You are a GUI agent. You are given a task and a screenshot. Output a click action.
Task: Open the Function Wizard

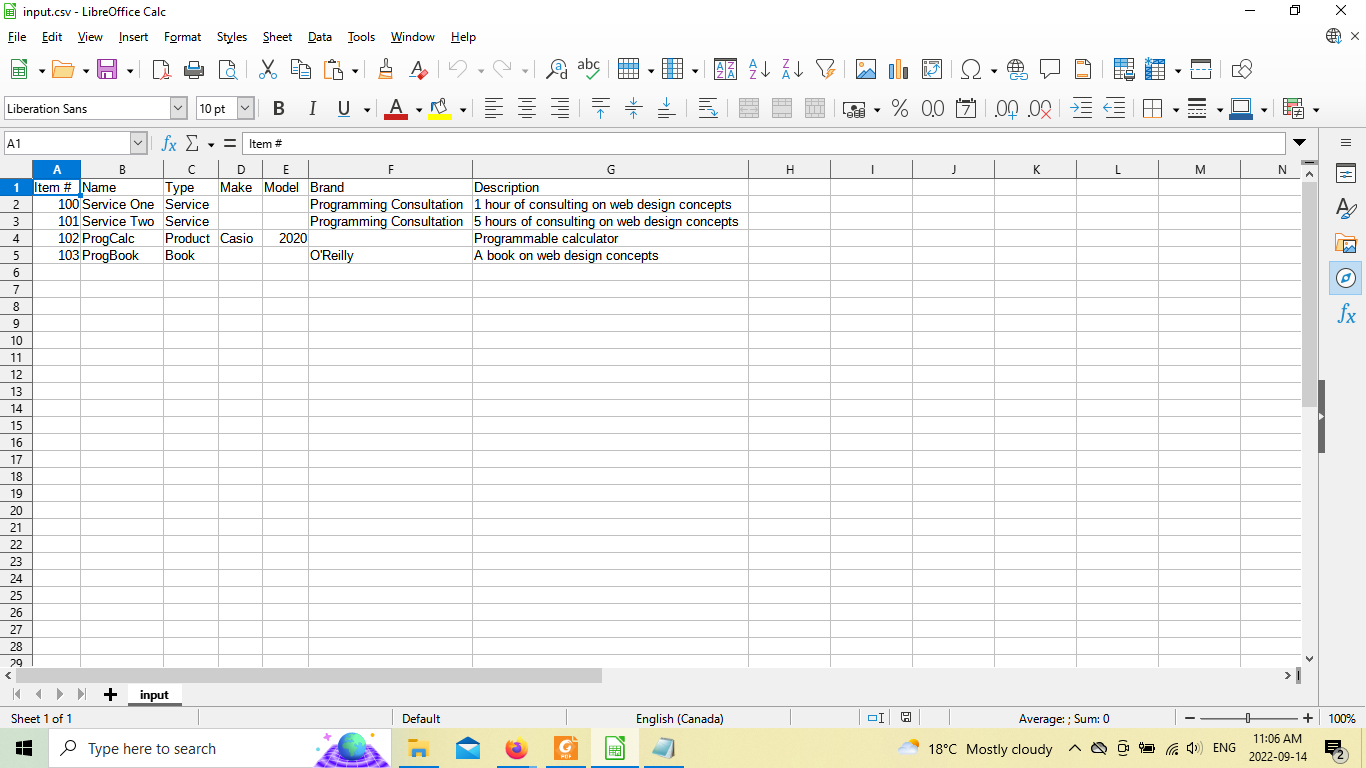point(169,144)
